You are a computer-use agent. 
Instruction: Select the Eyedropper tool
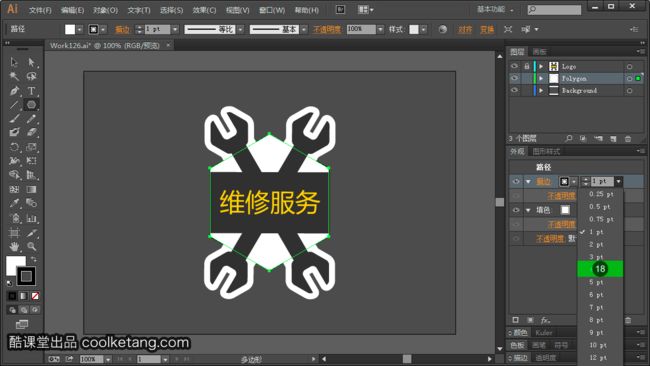(14, 203)
